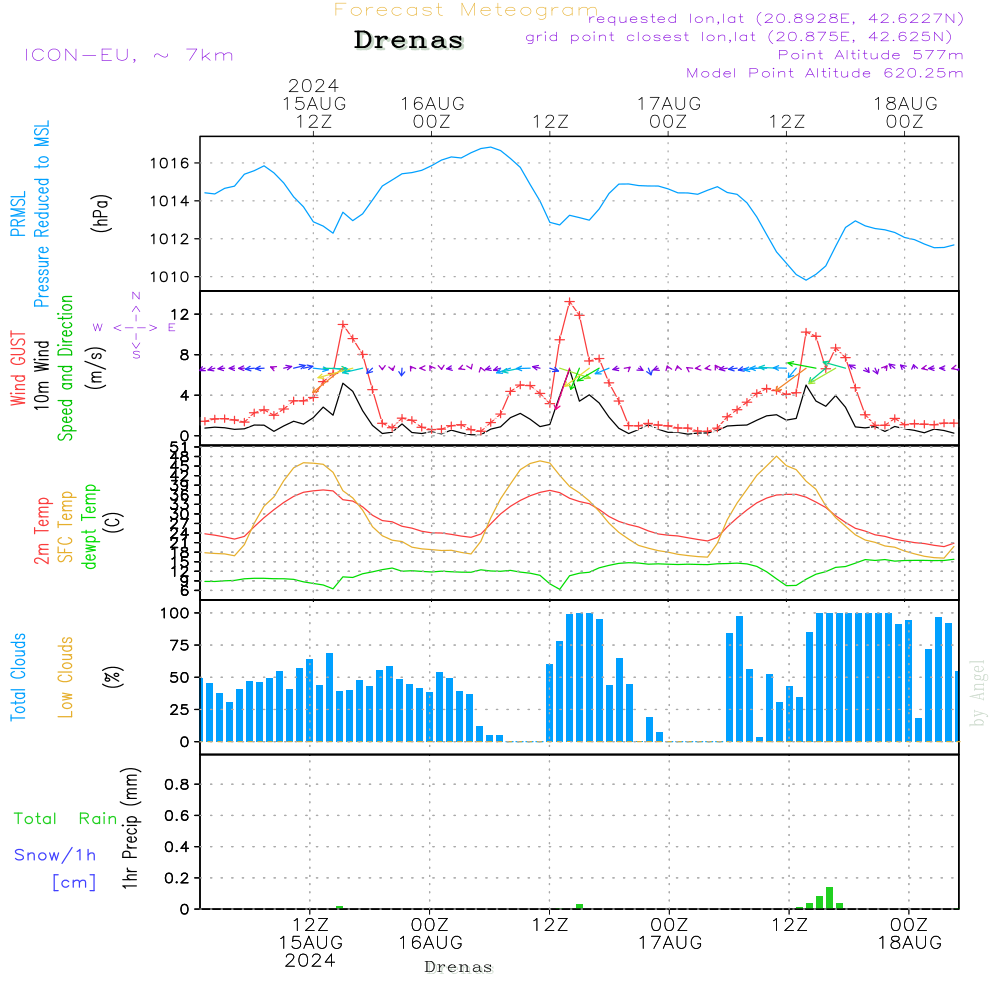Click the orange 'SFC Temp' legend label
The width and height of the screenshot is (1000, 1000).
click(x=66, y=527)
